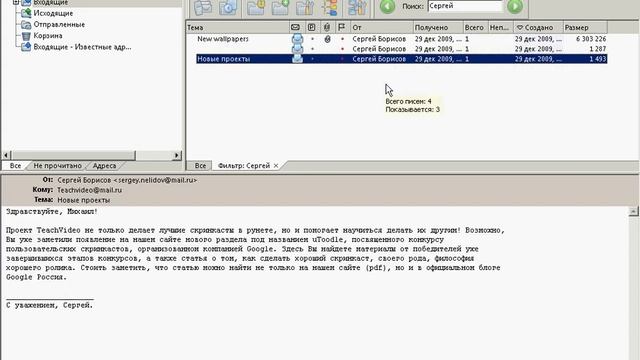640x360 pixels.
Task: Click the Отправленные folder icon
Action: tap(26, 24)
